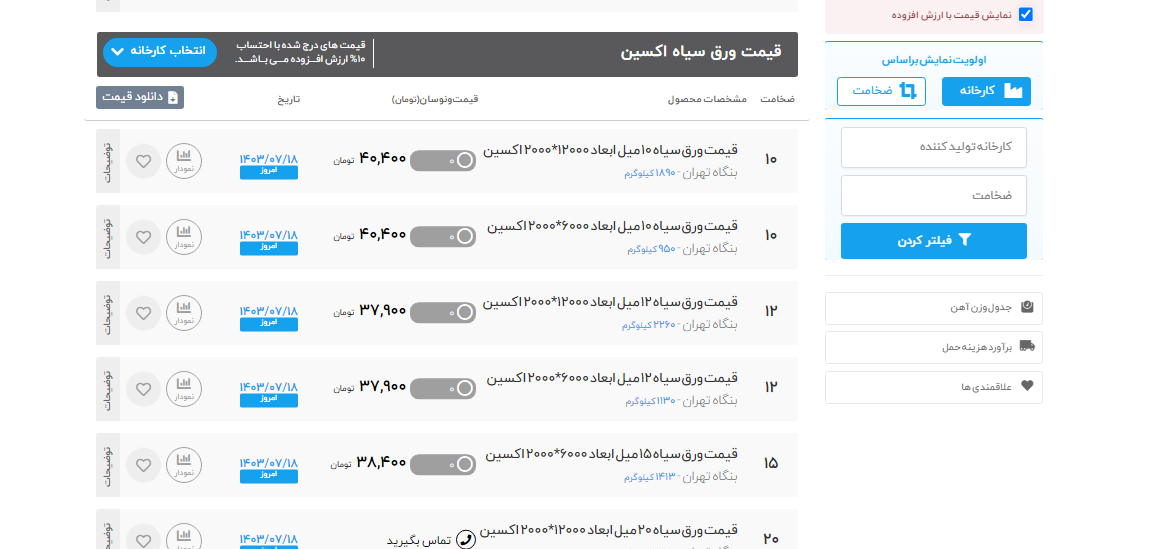The height and width of the screenshot is (549, 1171).
Task: Expand توضیحات tab on first 10mm row
Action: click(x=108, y=161)
